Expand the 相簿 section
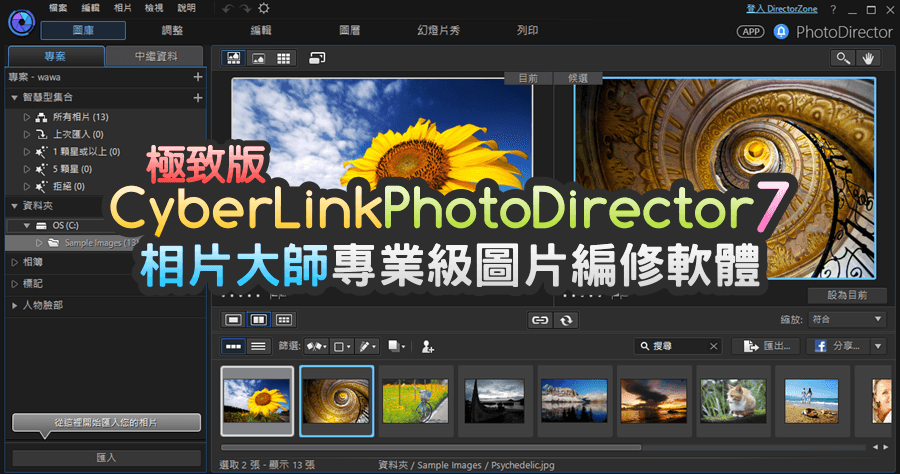The image size is (900, 474). [14, 262]
